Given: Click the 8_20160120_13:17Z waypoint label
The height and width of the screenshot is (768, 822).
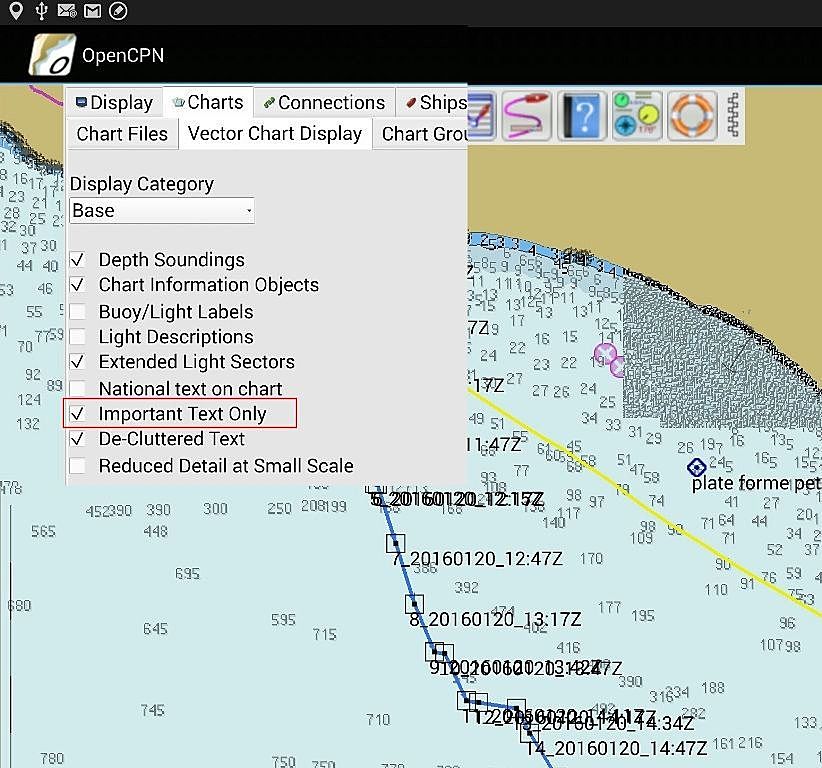Looking at the screenshot, I should pos(495,620).
